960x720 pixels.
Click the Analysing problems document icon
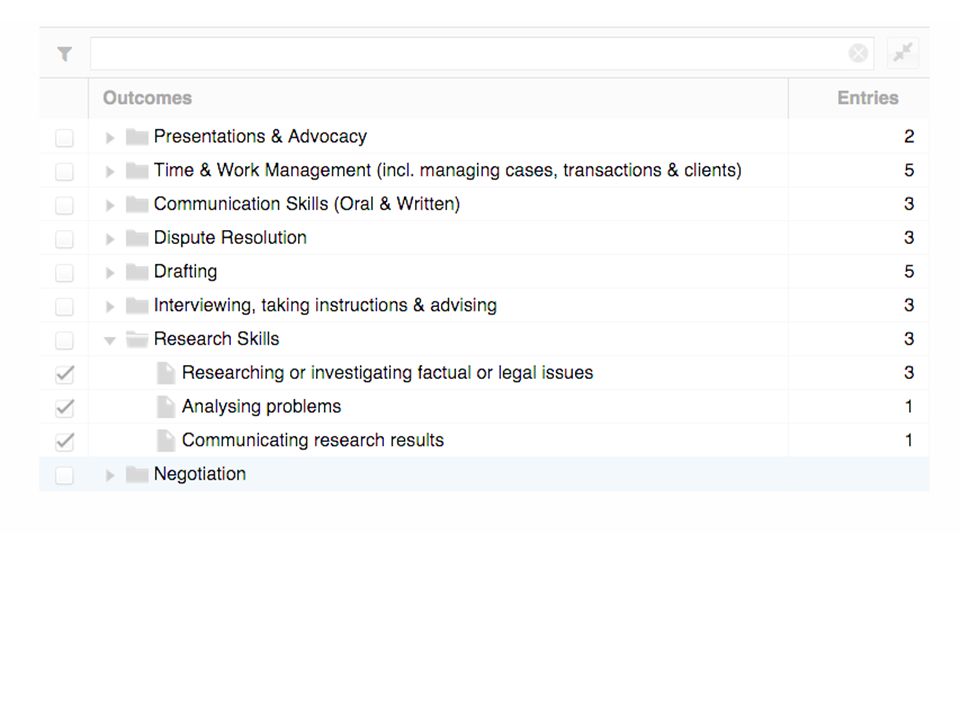[165, 407]
